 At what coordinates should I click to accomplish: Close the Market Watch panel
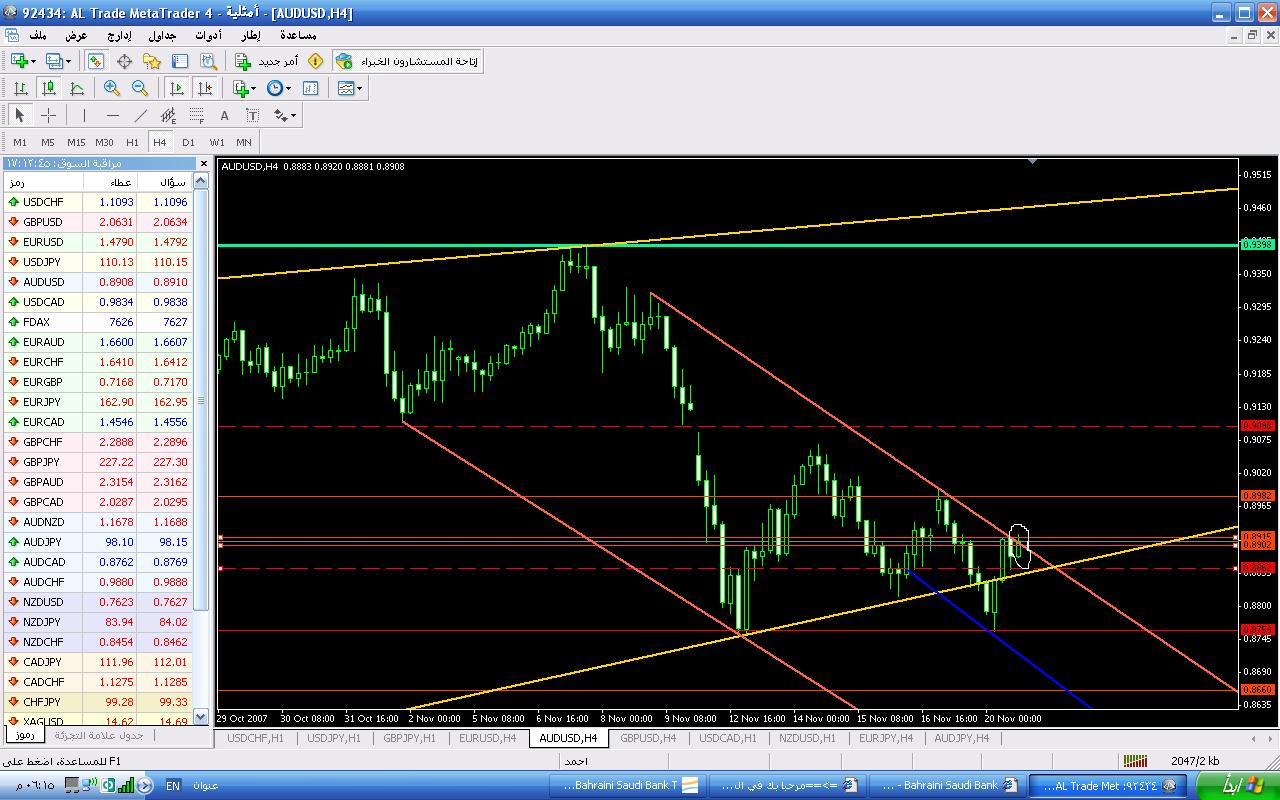204,163
